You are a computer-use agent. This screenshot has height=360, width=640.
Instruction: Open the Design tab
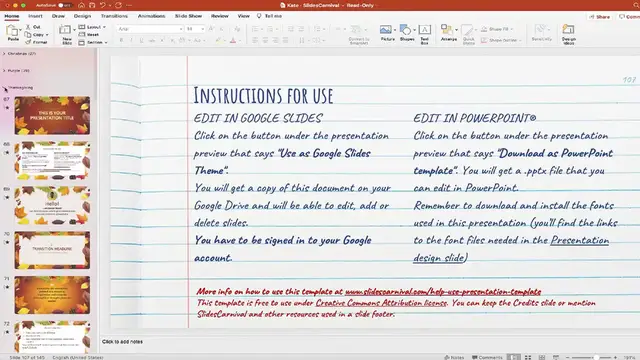(x=82, y=16)
